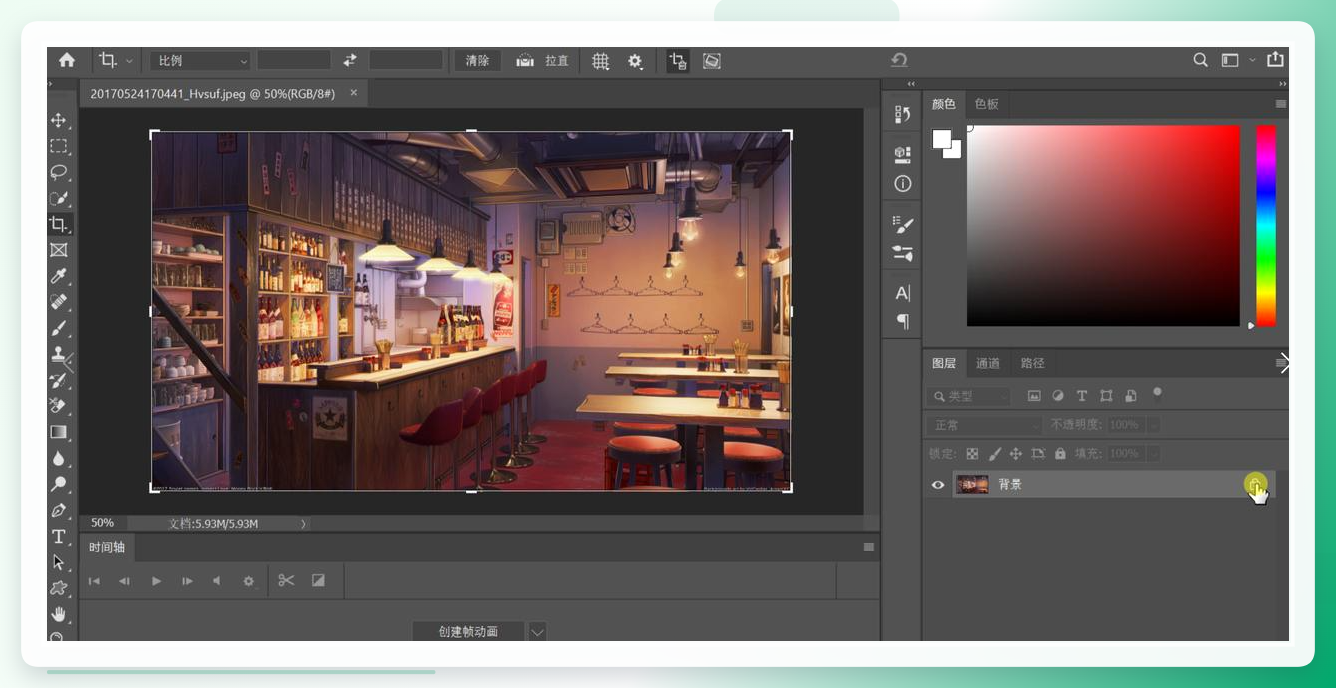Swap crop width and height values

350,60
